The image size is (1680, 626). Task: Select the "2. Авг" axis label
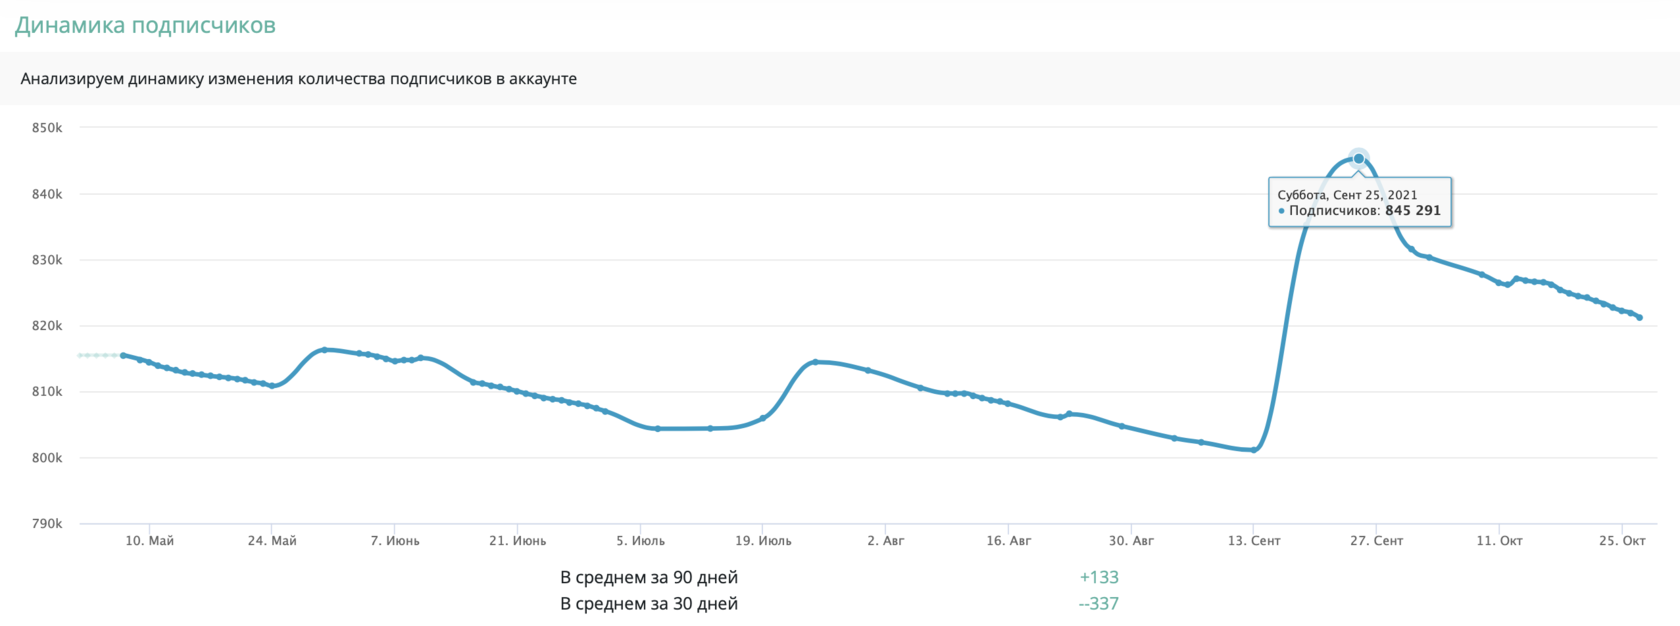pos(886,541)
